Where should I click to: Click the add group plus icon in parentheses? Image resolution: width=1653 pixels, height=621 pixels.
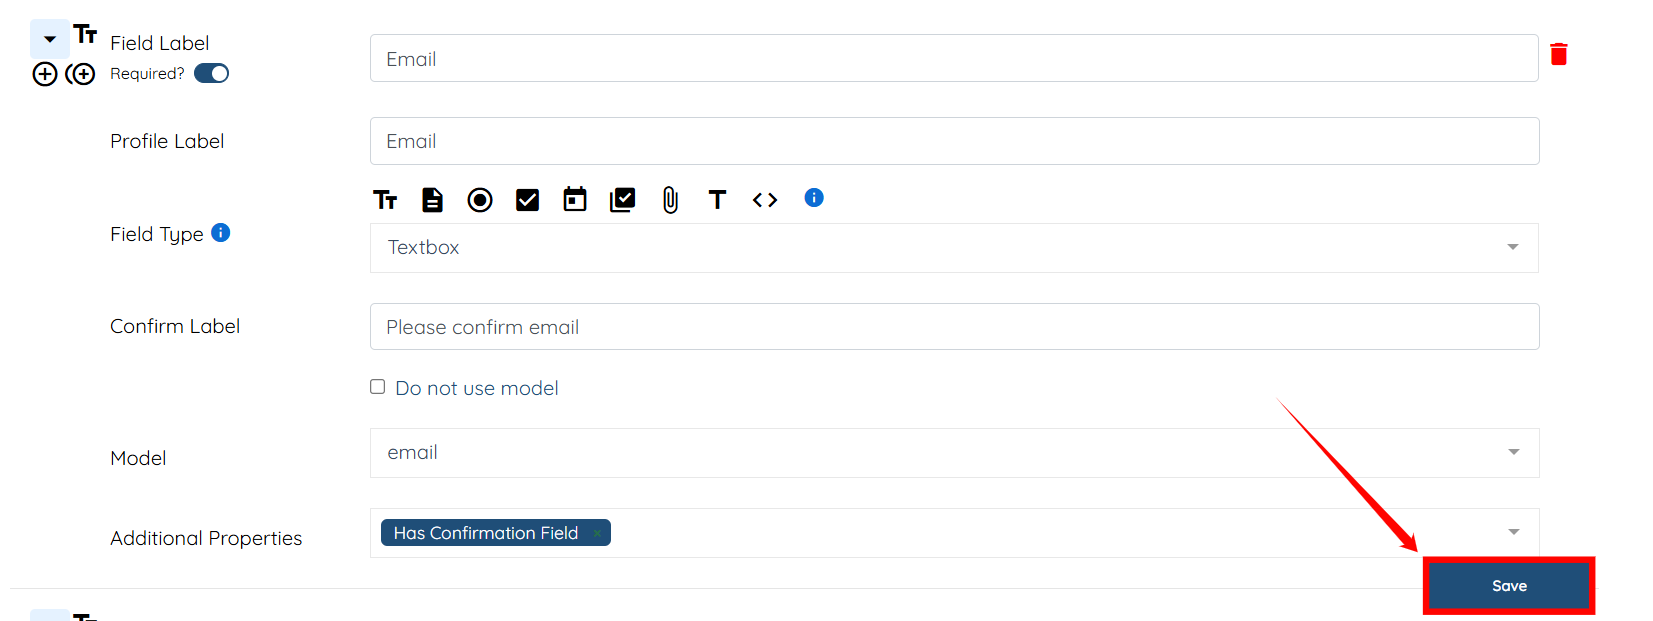coord(81,74)
